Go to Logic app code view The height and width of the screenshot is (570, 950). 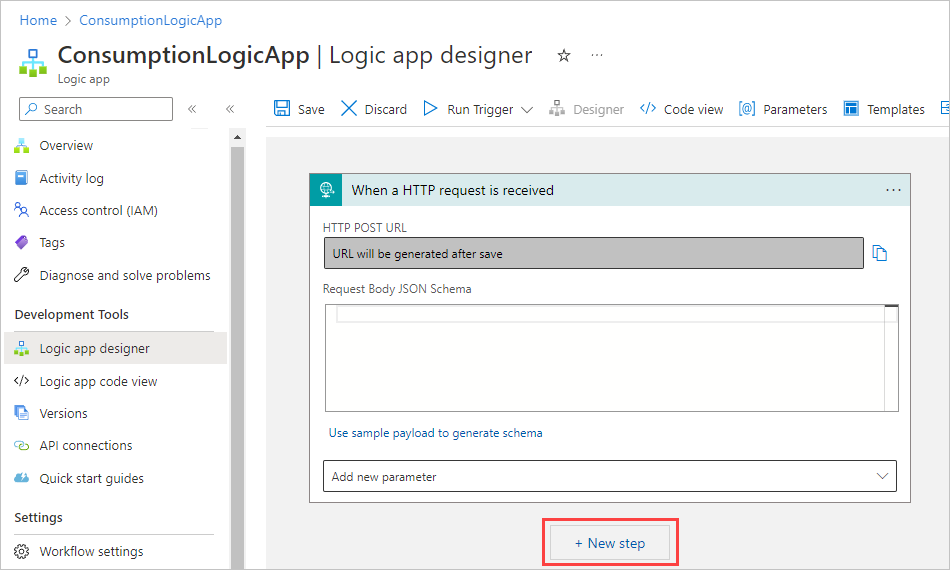(98, 381)
